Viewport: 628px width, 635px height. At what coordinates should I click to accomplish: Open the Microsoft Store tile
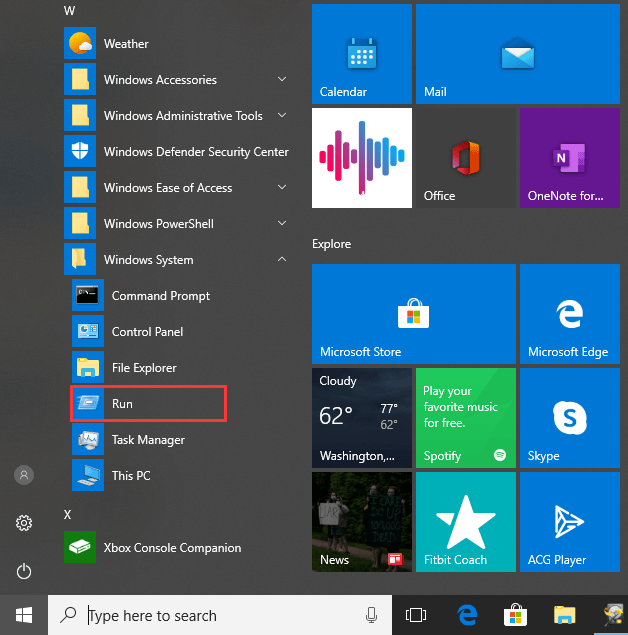[x=414, y=314]
